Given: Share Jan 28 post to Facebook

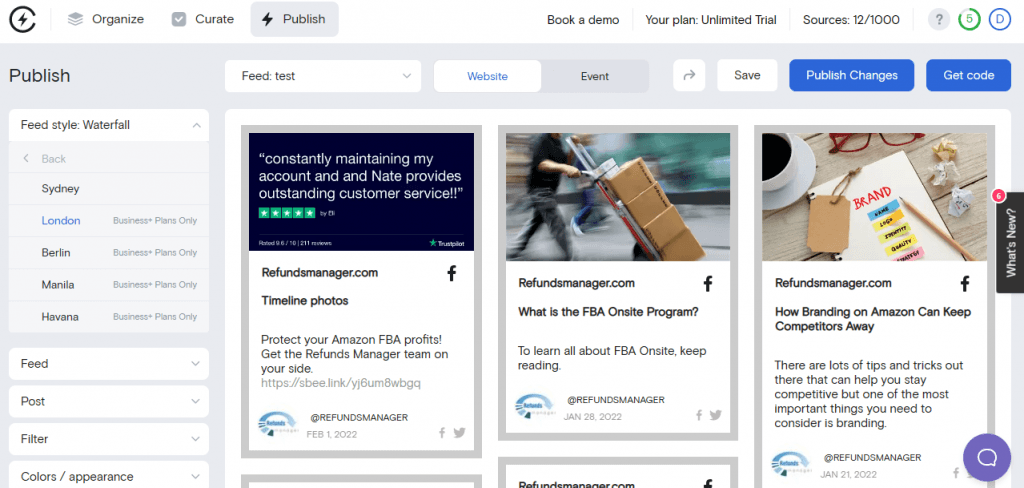Looking at the screenshot, I should [x=699, y=415].
